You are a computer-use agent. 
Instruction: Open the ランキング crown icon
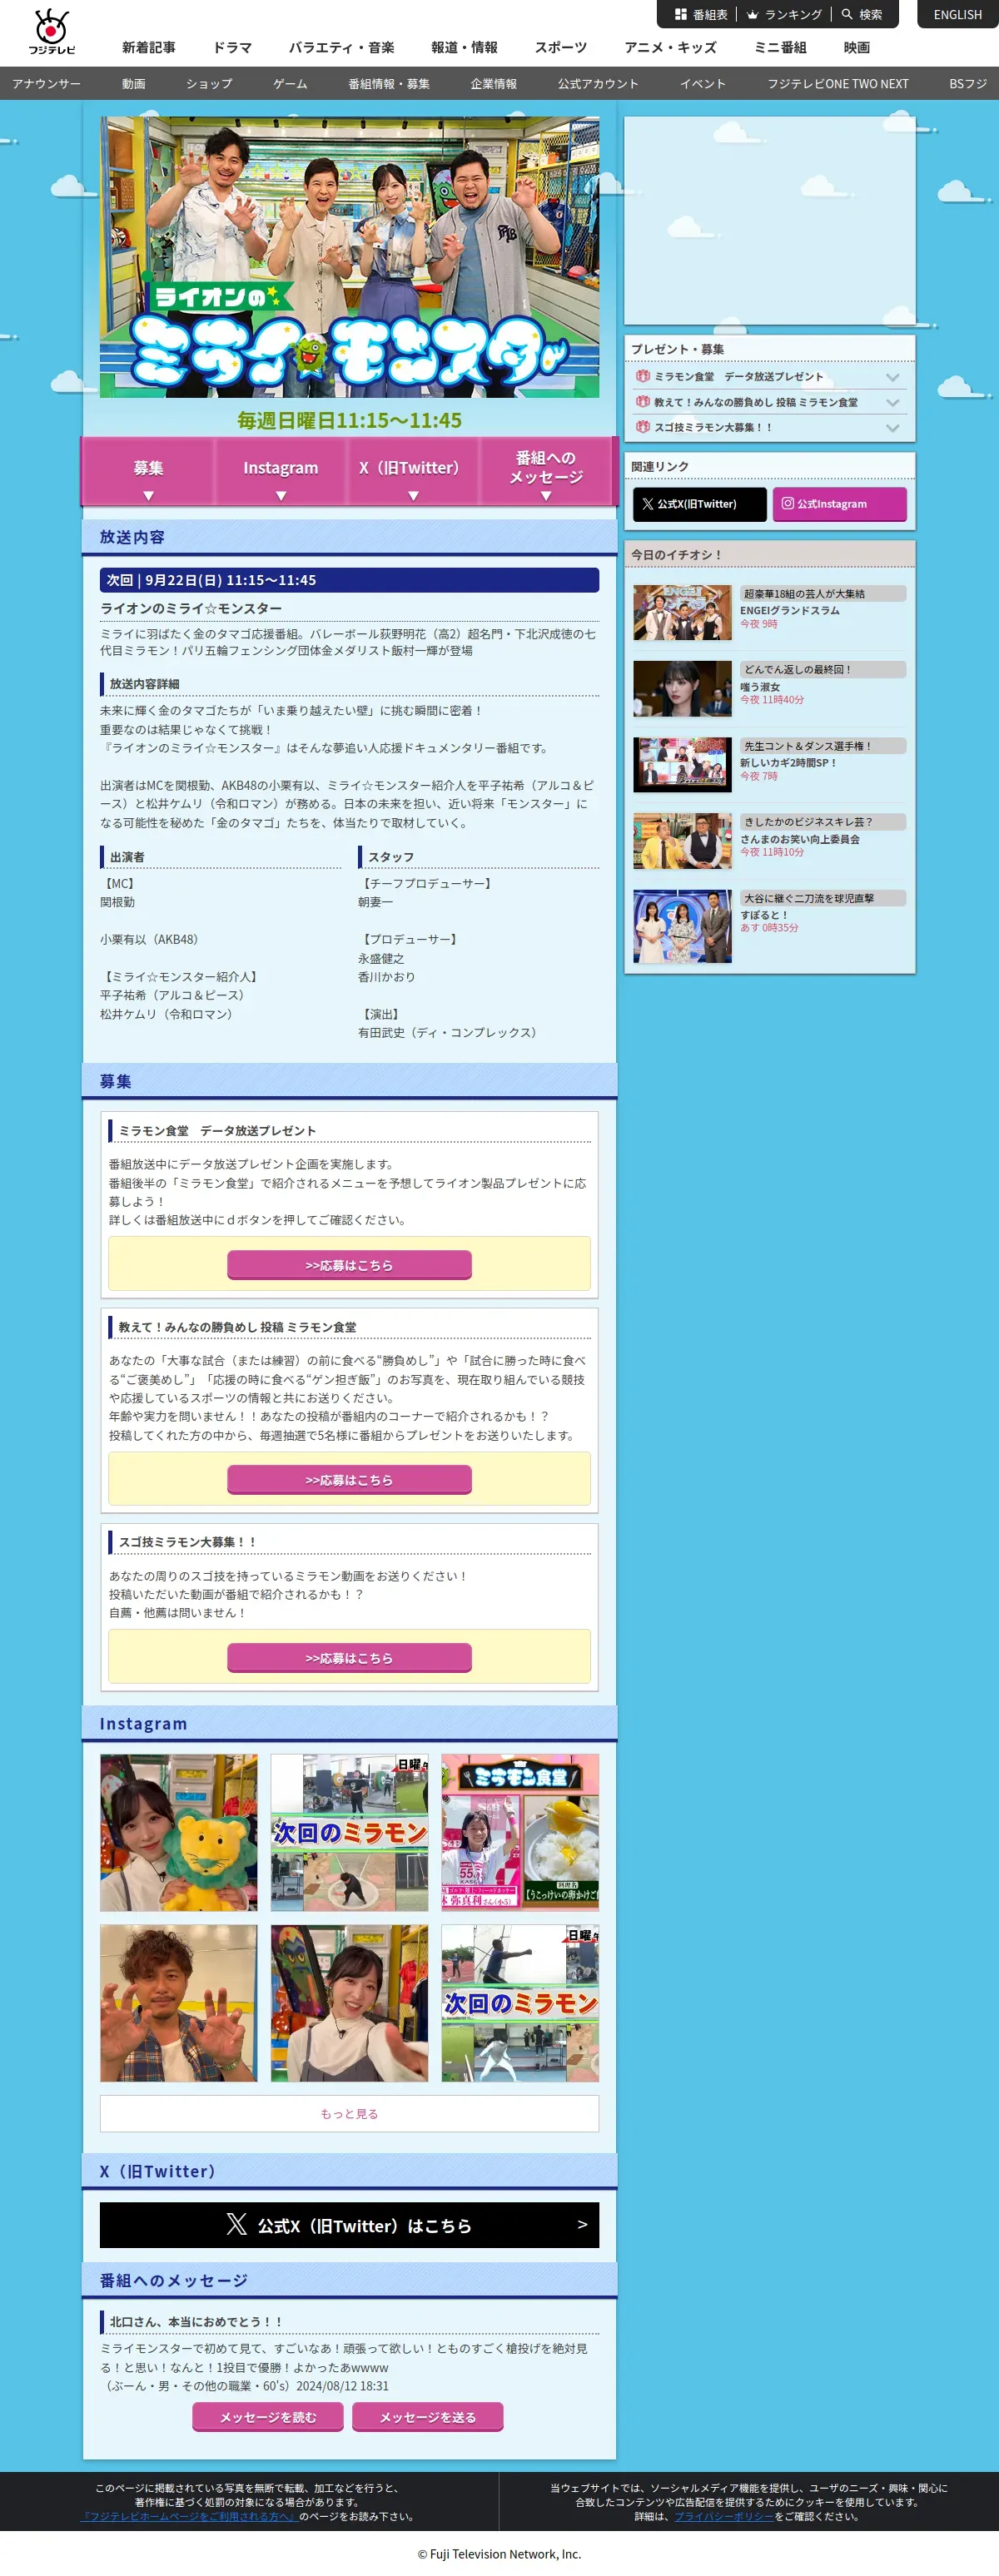point(752,15)
